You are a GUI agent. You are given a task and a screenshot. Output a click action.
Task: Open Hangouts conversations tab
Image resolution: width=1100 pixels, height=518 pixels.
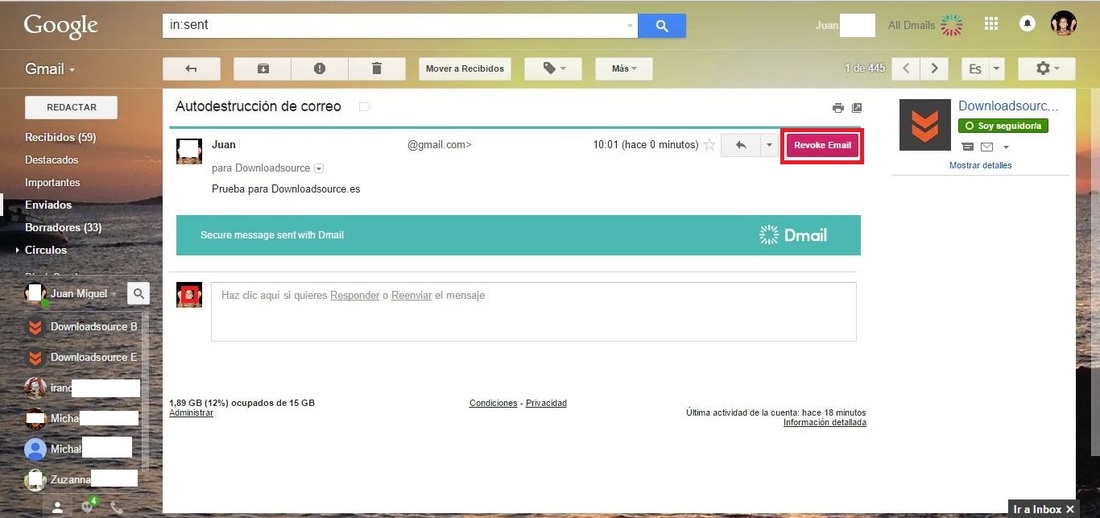[x=88, y=505]
